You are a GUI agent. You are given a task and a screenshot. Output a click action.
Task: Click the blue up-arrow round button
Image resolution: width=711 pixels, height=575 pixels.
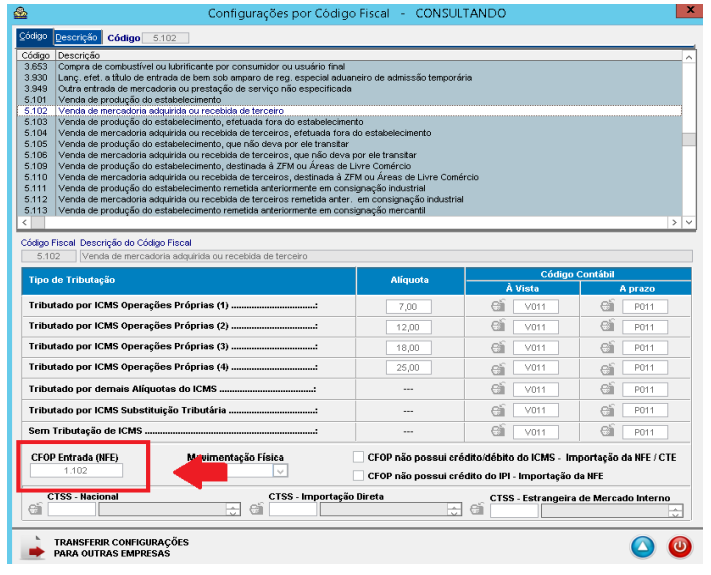(643, 547)
